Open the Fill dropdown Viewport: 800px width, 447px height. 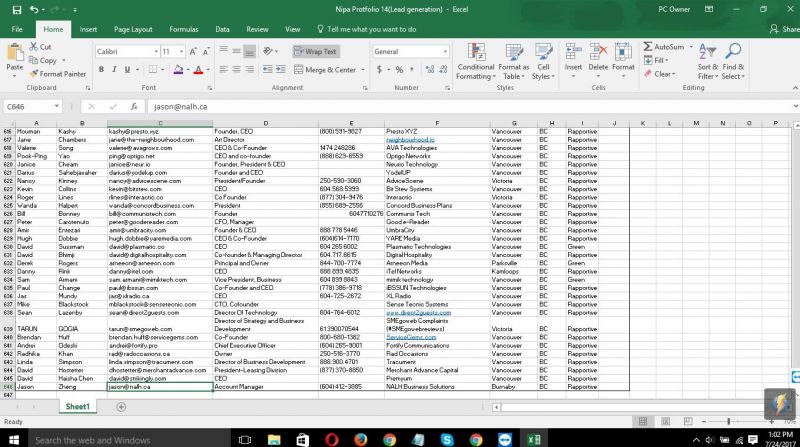pos(656,60)
